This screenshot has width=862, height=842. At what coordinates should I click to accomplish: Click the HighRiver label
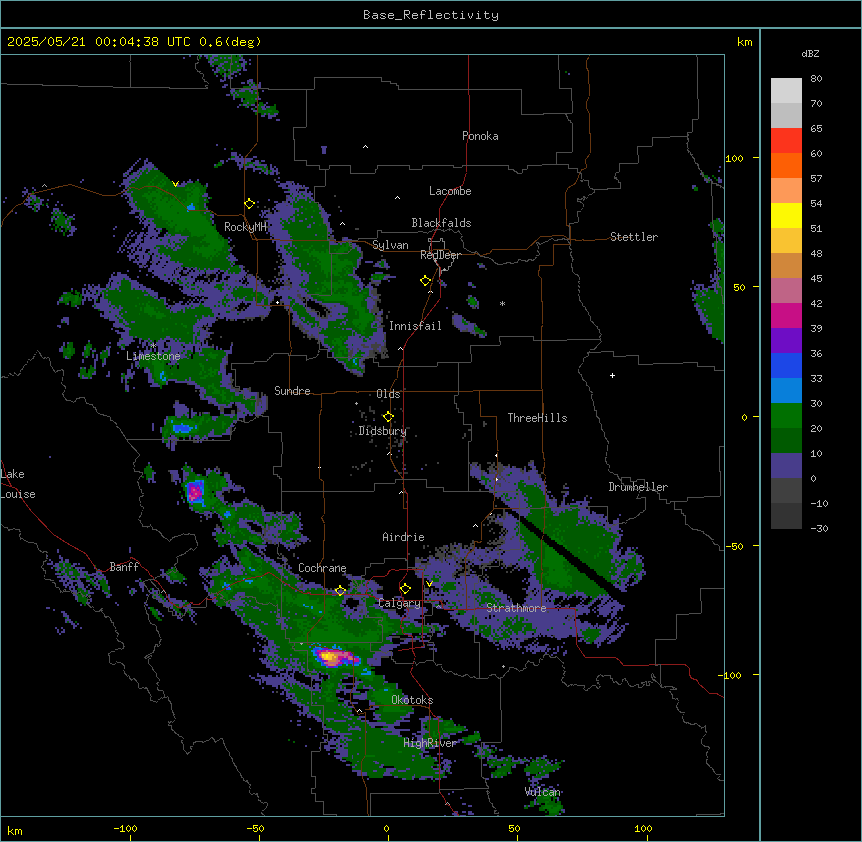[430, 743]
